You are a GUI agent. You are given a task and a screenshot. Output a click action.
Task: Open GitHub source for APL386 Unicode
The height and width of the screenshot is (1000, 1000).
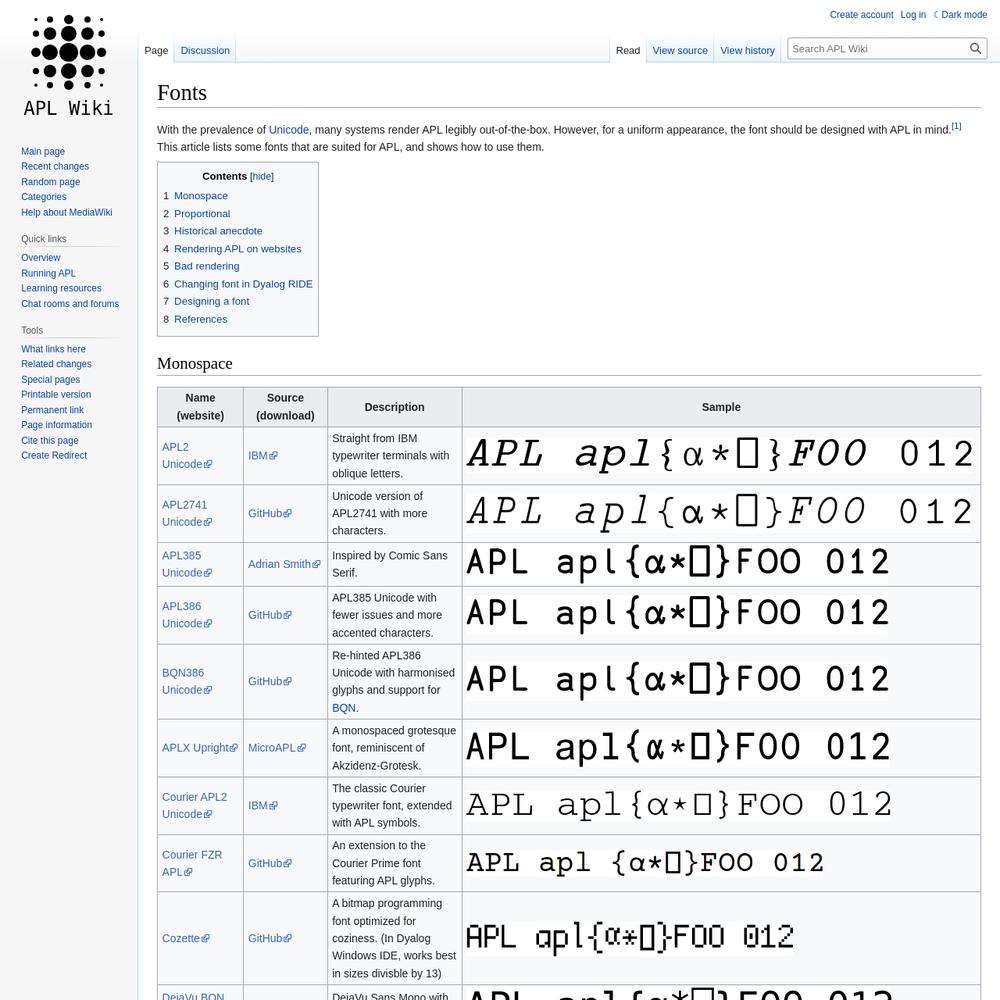click(270, 615)
